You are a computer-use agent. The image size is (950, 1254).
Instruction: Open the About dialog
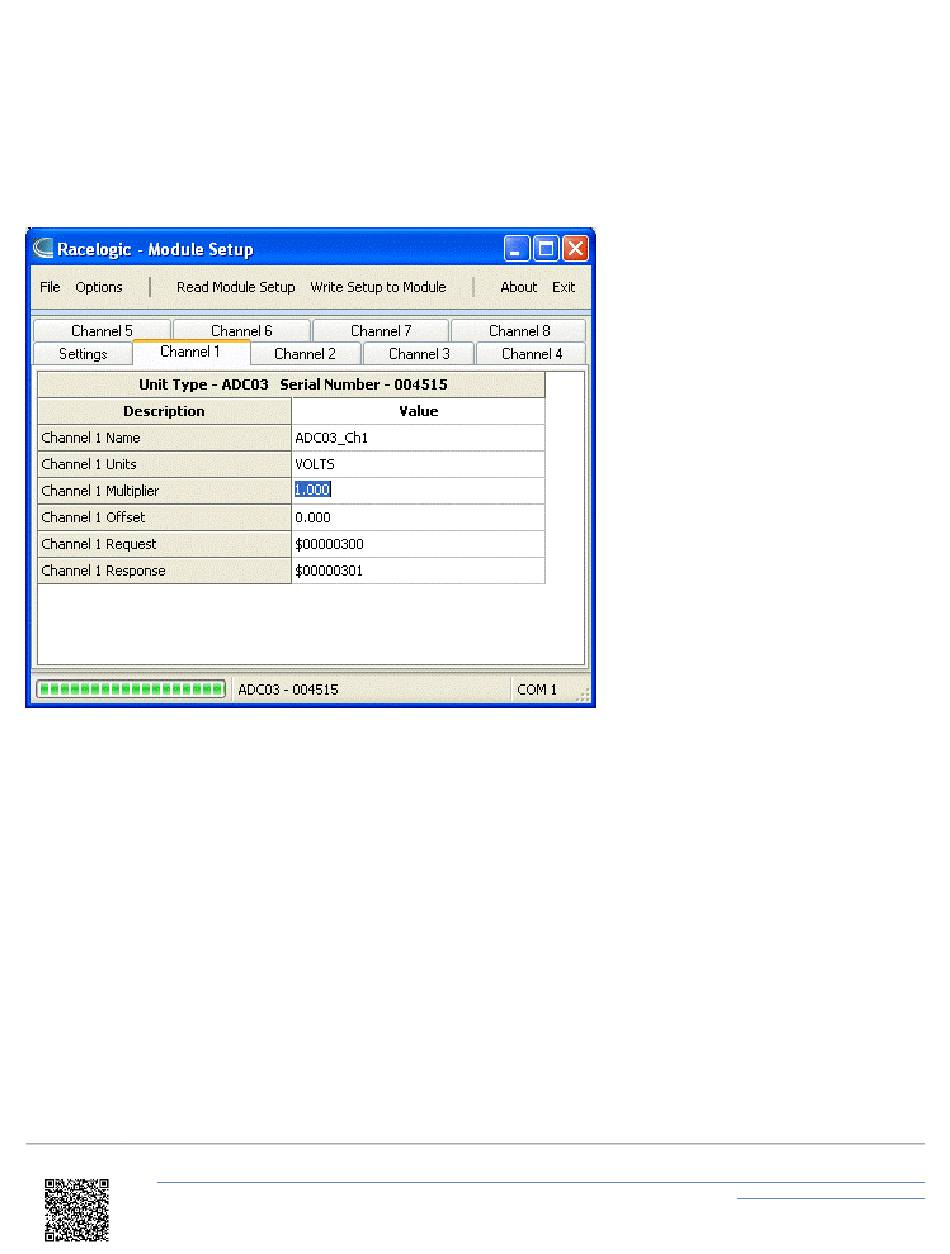pyautogui.click(x=519, y=287)
